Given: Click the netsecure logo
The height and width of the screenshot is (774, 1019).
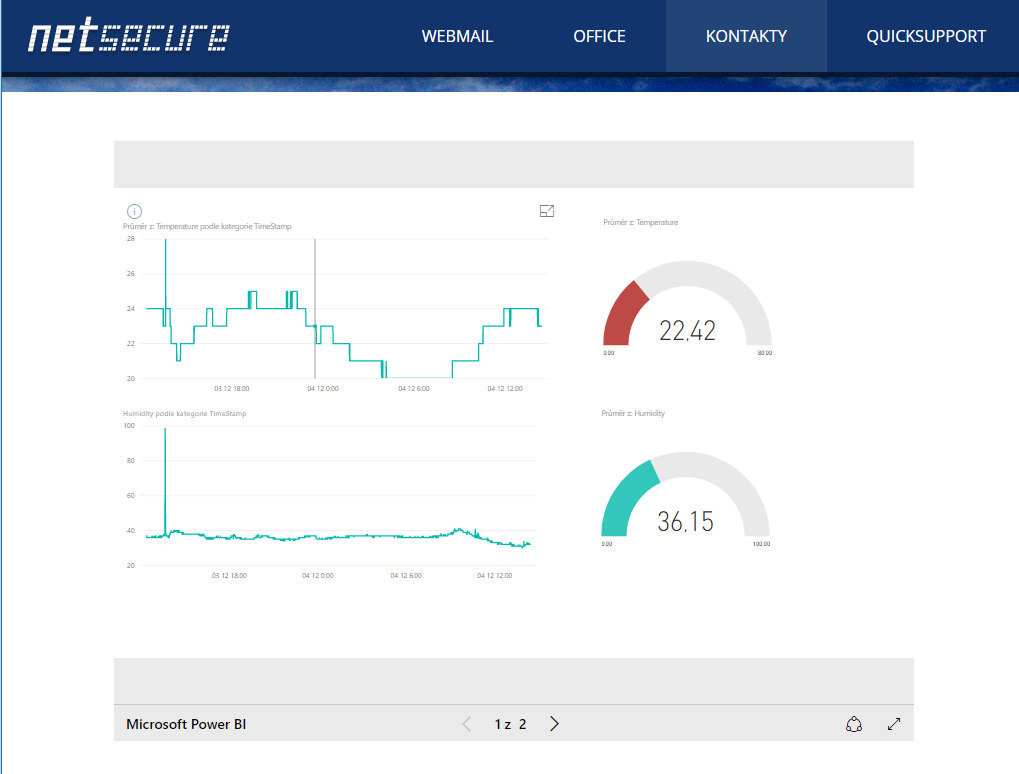Looking at the screenshot, I should (128, 37).
